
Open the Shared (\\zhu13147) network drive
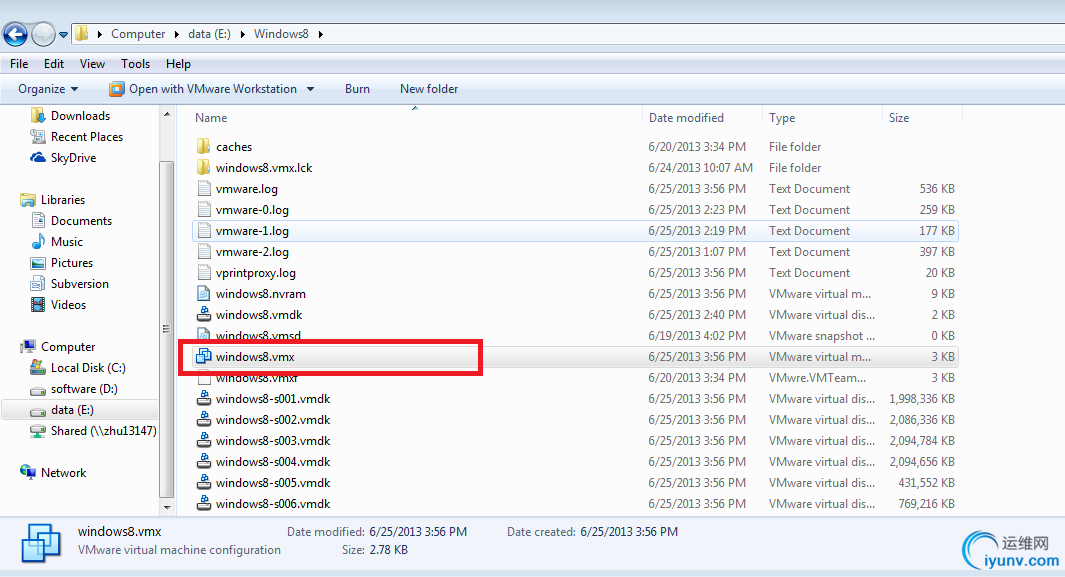[103, 431]
